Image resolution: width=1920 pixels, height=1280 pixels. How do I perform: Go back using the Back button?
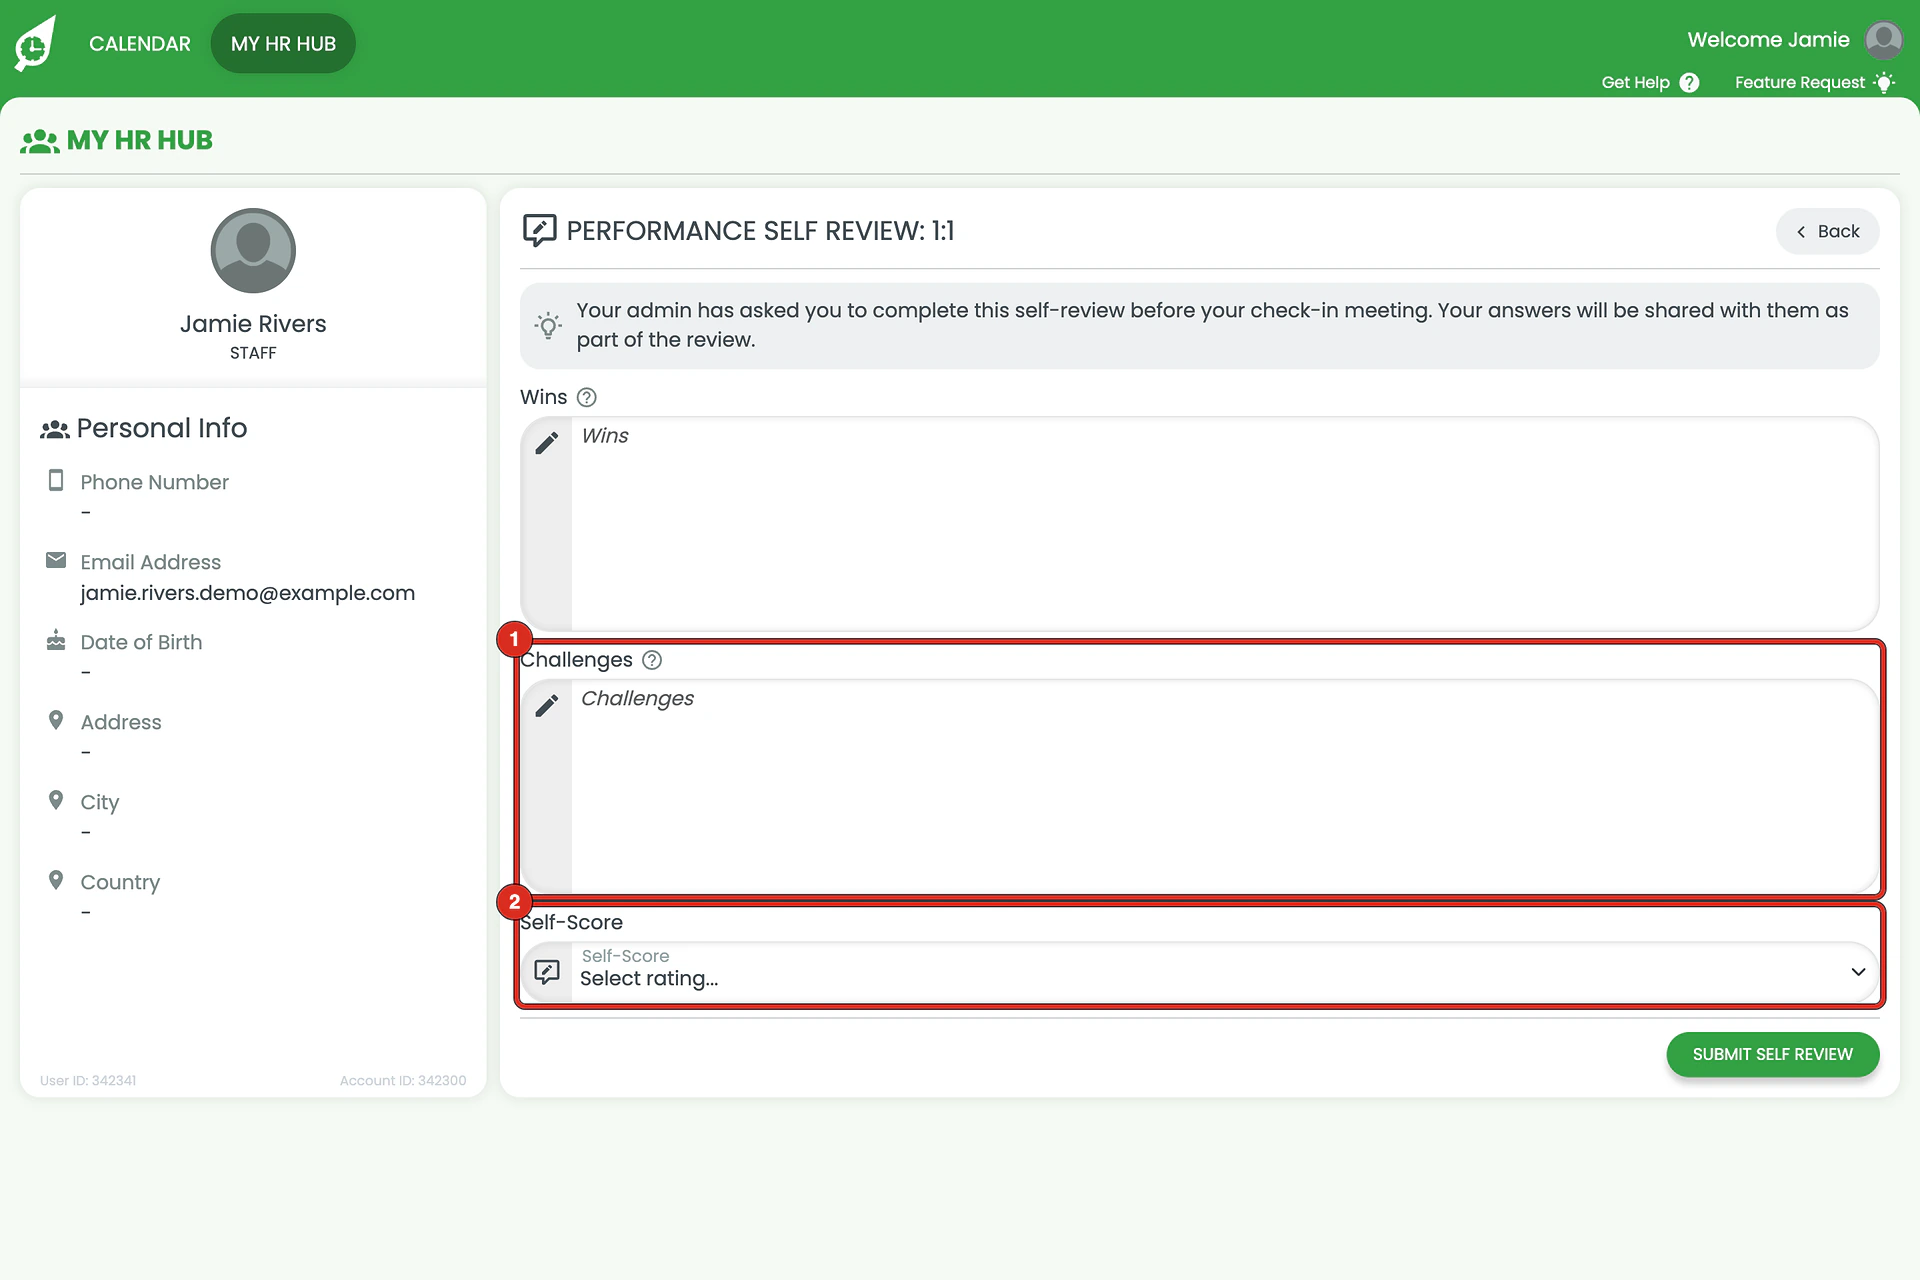[x=1827, y=232]
